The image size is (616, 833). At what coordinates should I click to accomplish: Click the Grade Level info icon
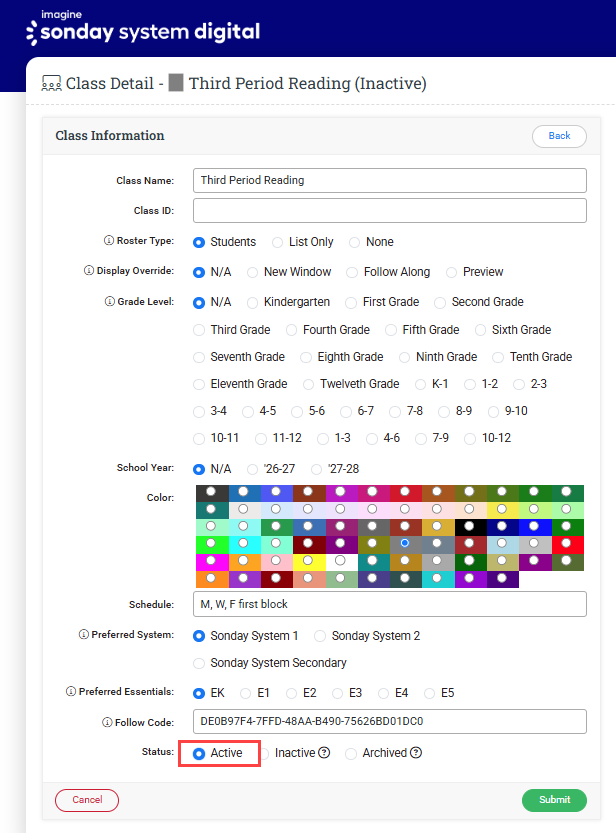pos(109,301)
